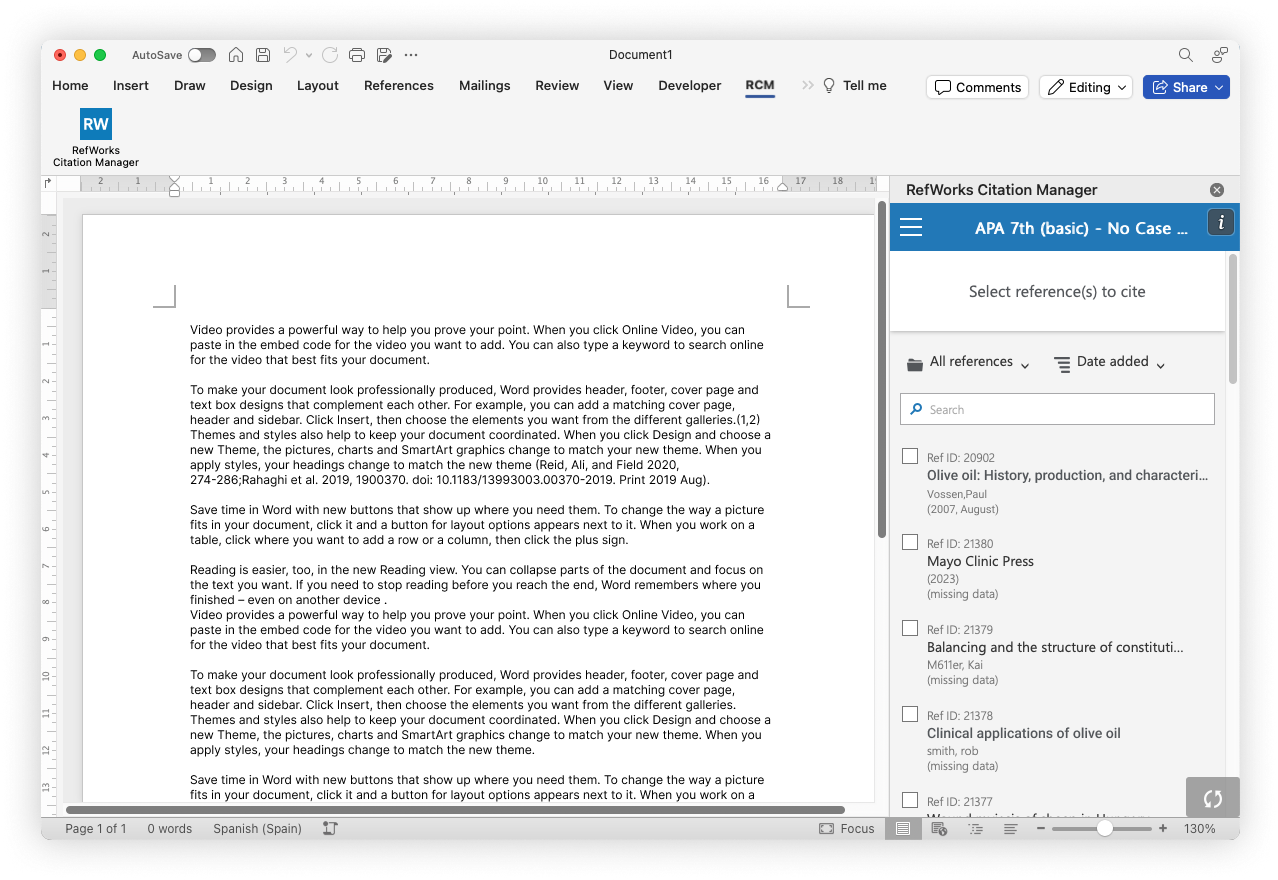1278x880 pixels.
Task: Switch to Web Layout view icon
Action: [x=939, y=829]
